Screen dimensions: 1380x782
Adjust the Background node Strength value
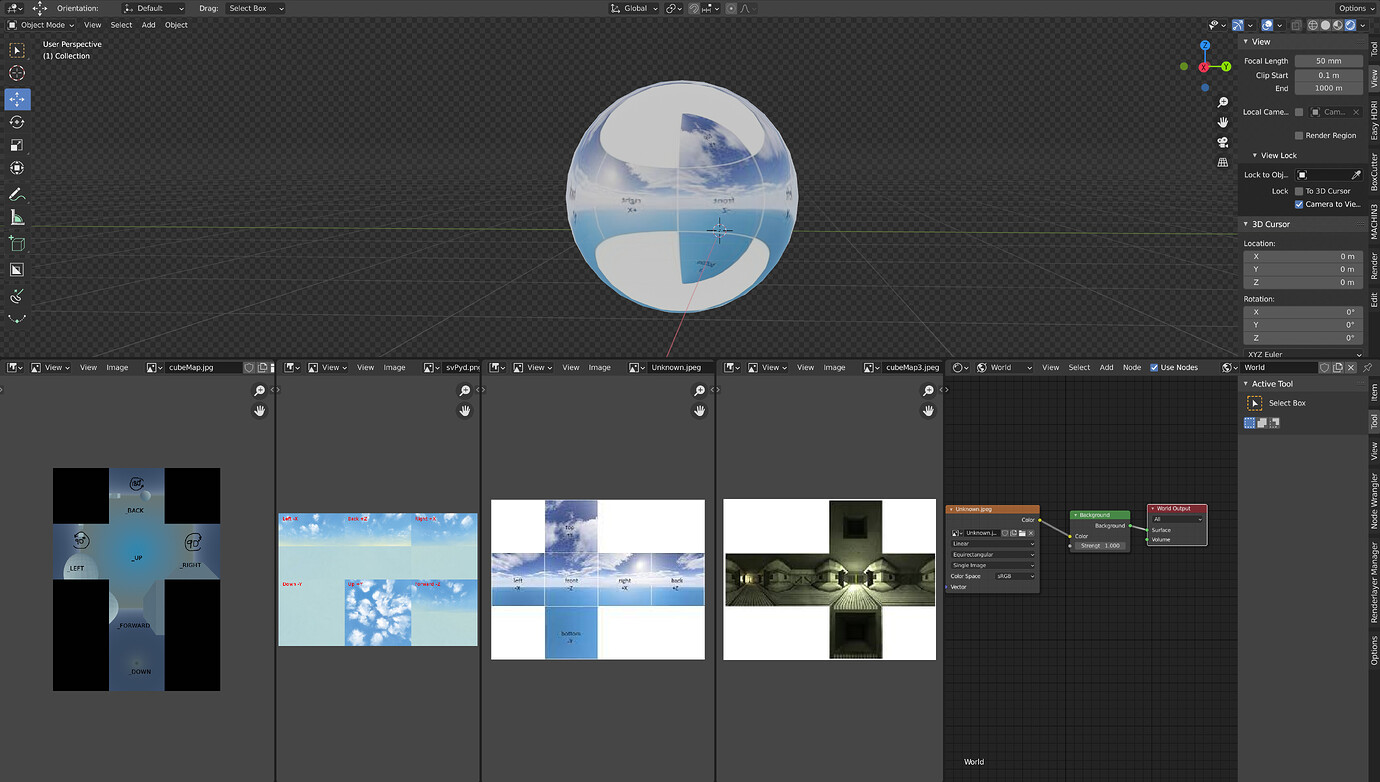[x=1099, y=546]
